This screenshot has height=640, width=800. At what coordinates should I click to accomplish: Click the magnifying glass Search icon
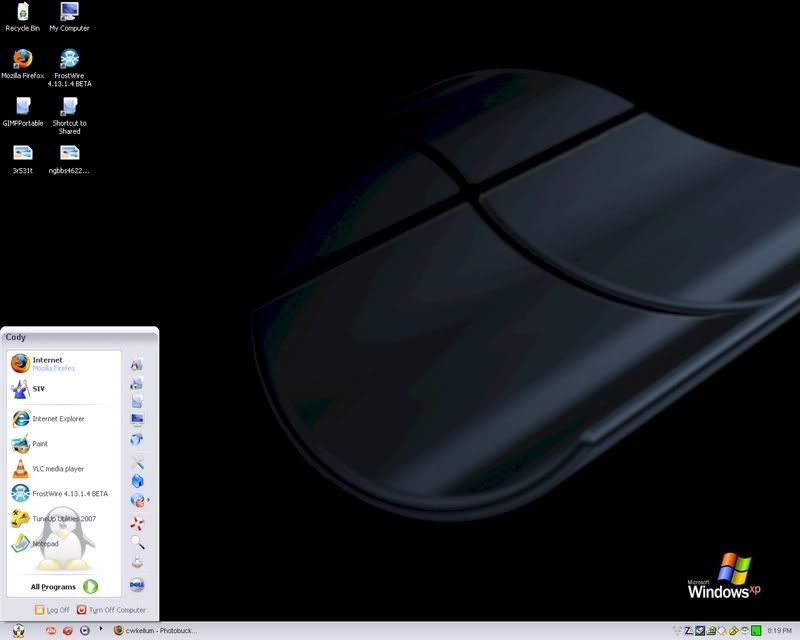click(138, 541)
